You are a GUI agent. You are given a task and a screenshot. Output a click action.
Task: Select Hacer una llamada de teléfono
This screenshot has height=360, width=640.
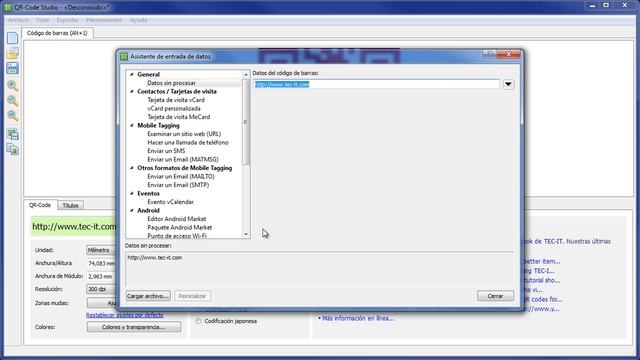click(188, 142)
